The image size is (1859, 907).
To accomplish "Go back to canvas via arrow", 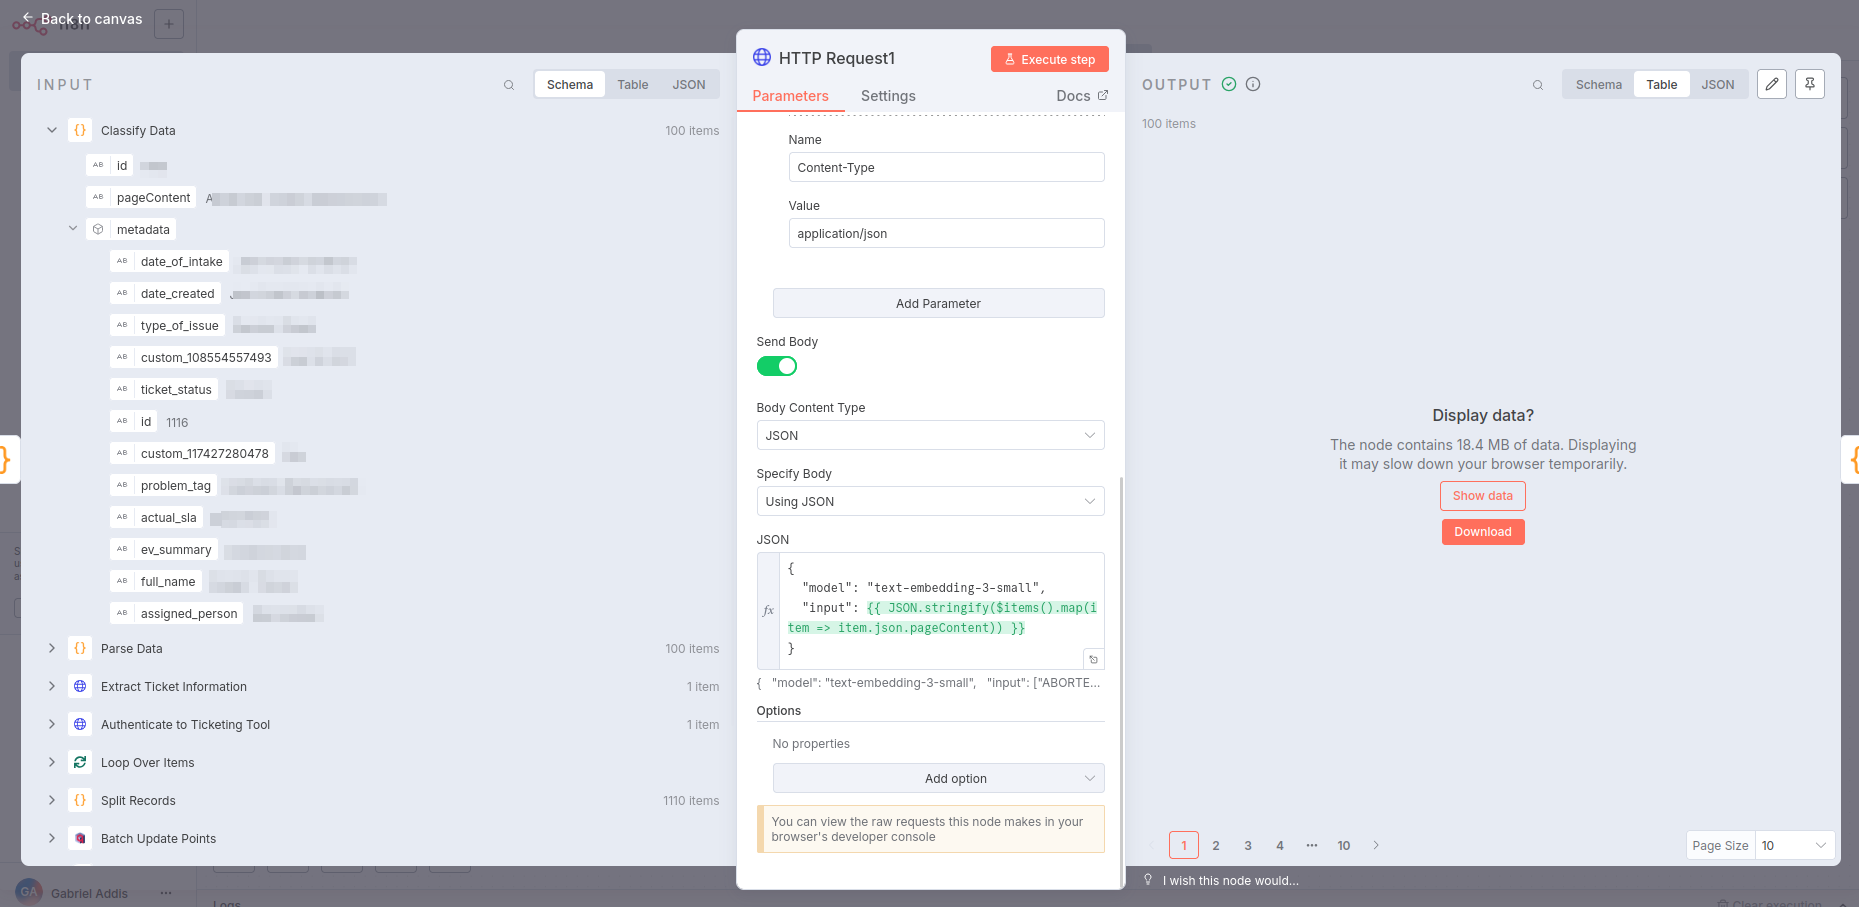I will coord(28,18).
